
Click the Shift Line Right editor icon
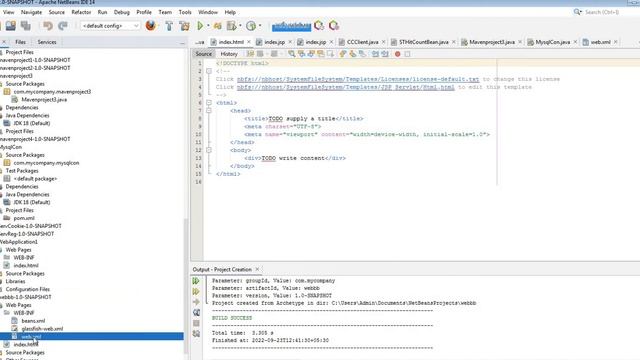point(384,54)
